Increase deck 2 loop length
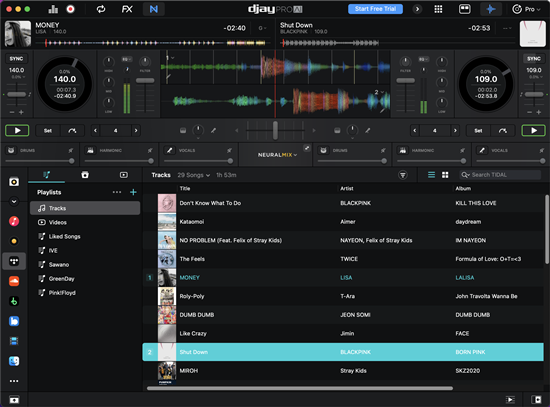 click(x=455, y=131)
